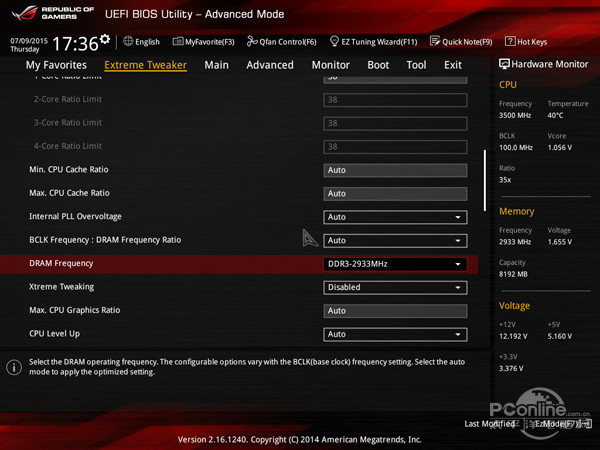Click the EzMode exit icon at bottom right
The image size is (600, 450).
pyautogui.click(x=586, y=424)
